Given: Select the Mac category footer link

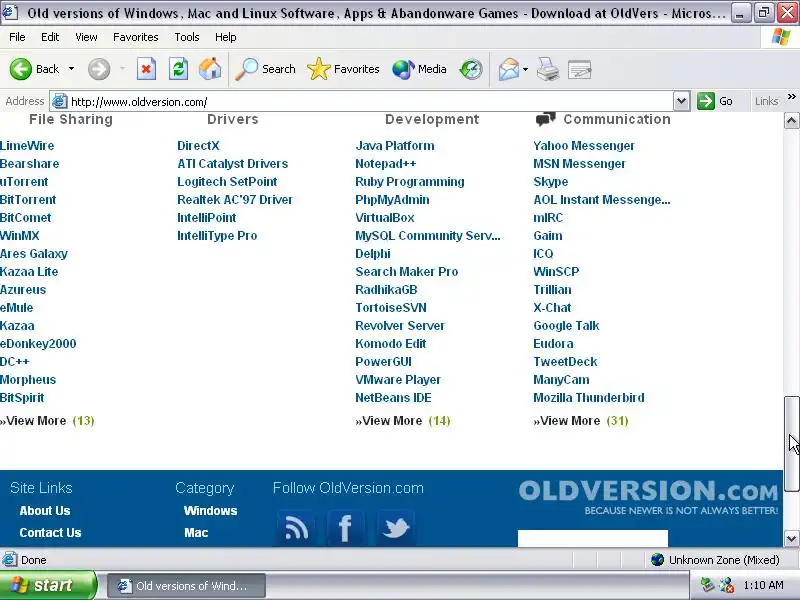Looking at the screenshot, I should point(196,533).
